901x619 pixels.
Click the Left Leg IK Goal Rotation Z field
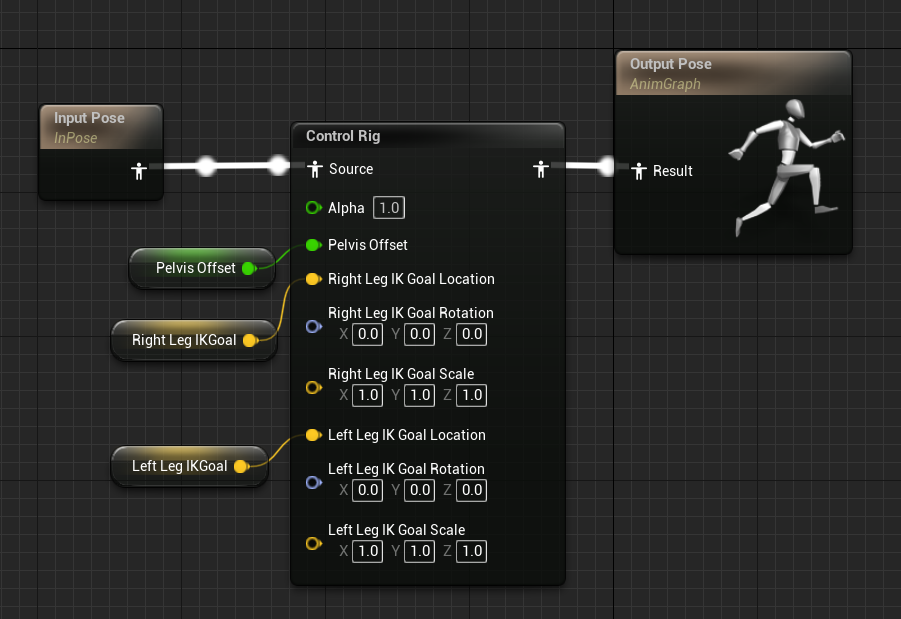click(472, 490)
